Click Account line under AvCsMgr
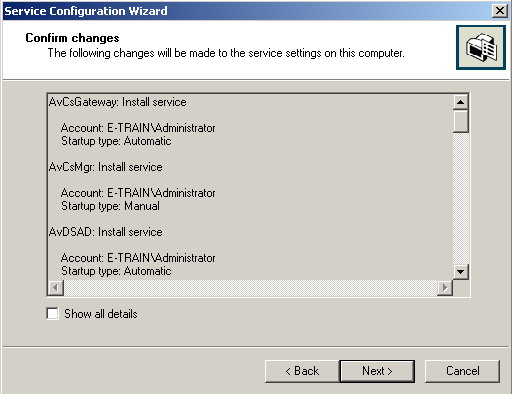 coord(138,193)
